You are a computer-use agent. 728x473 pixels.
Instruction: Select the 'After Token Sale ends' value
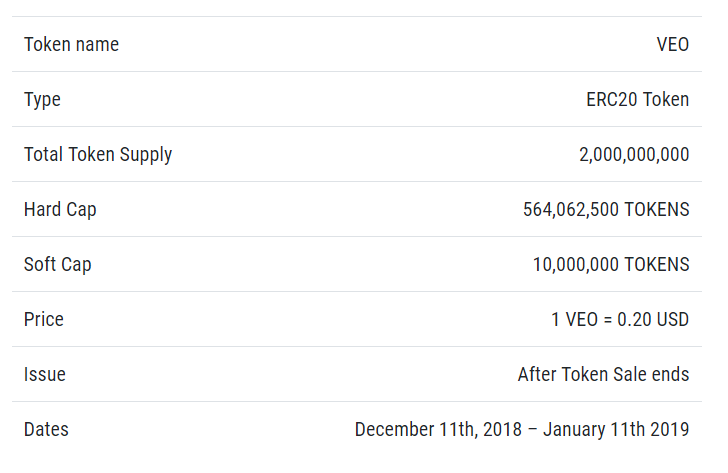point(603,375)
